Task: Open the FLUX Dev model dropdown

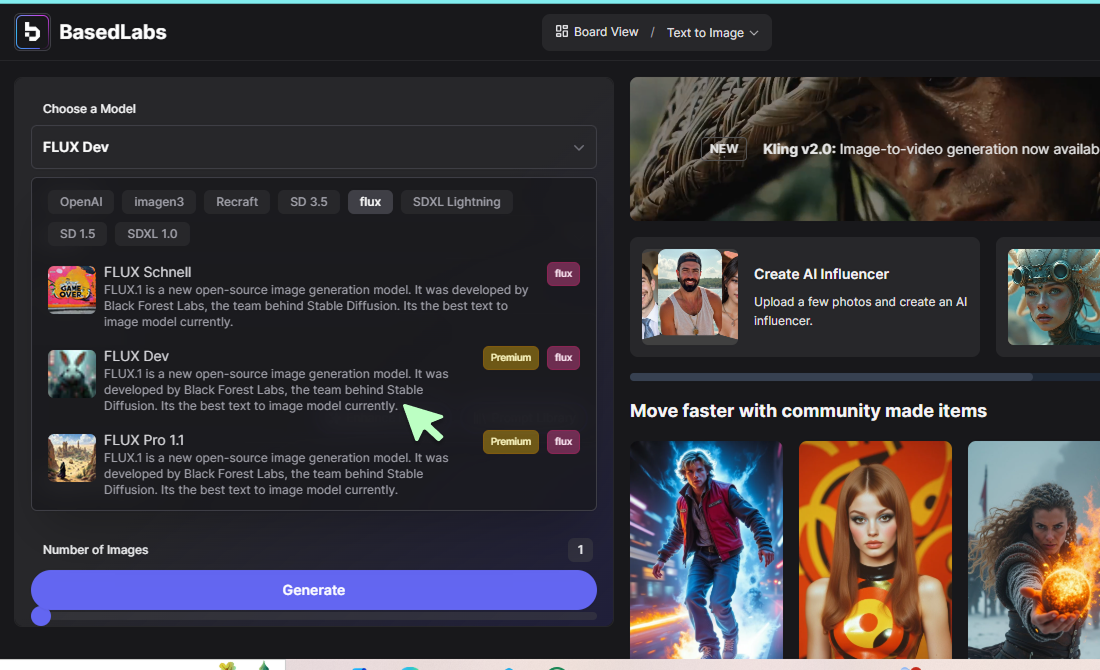Action: click(x=314, y=147)
